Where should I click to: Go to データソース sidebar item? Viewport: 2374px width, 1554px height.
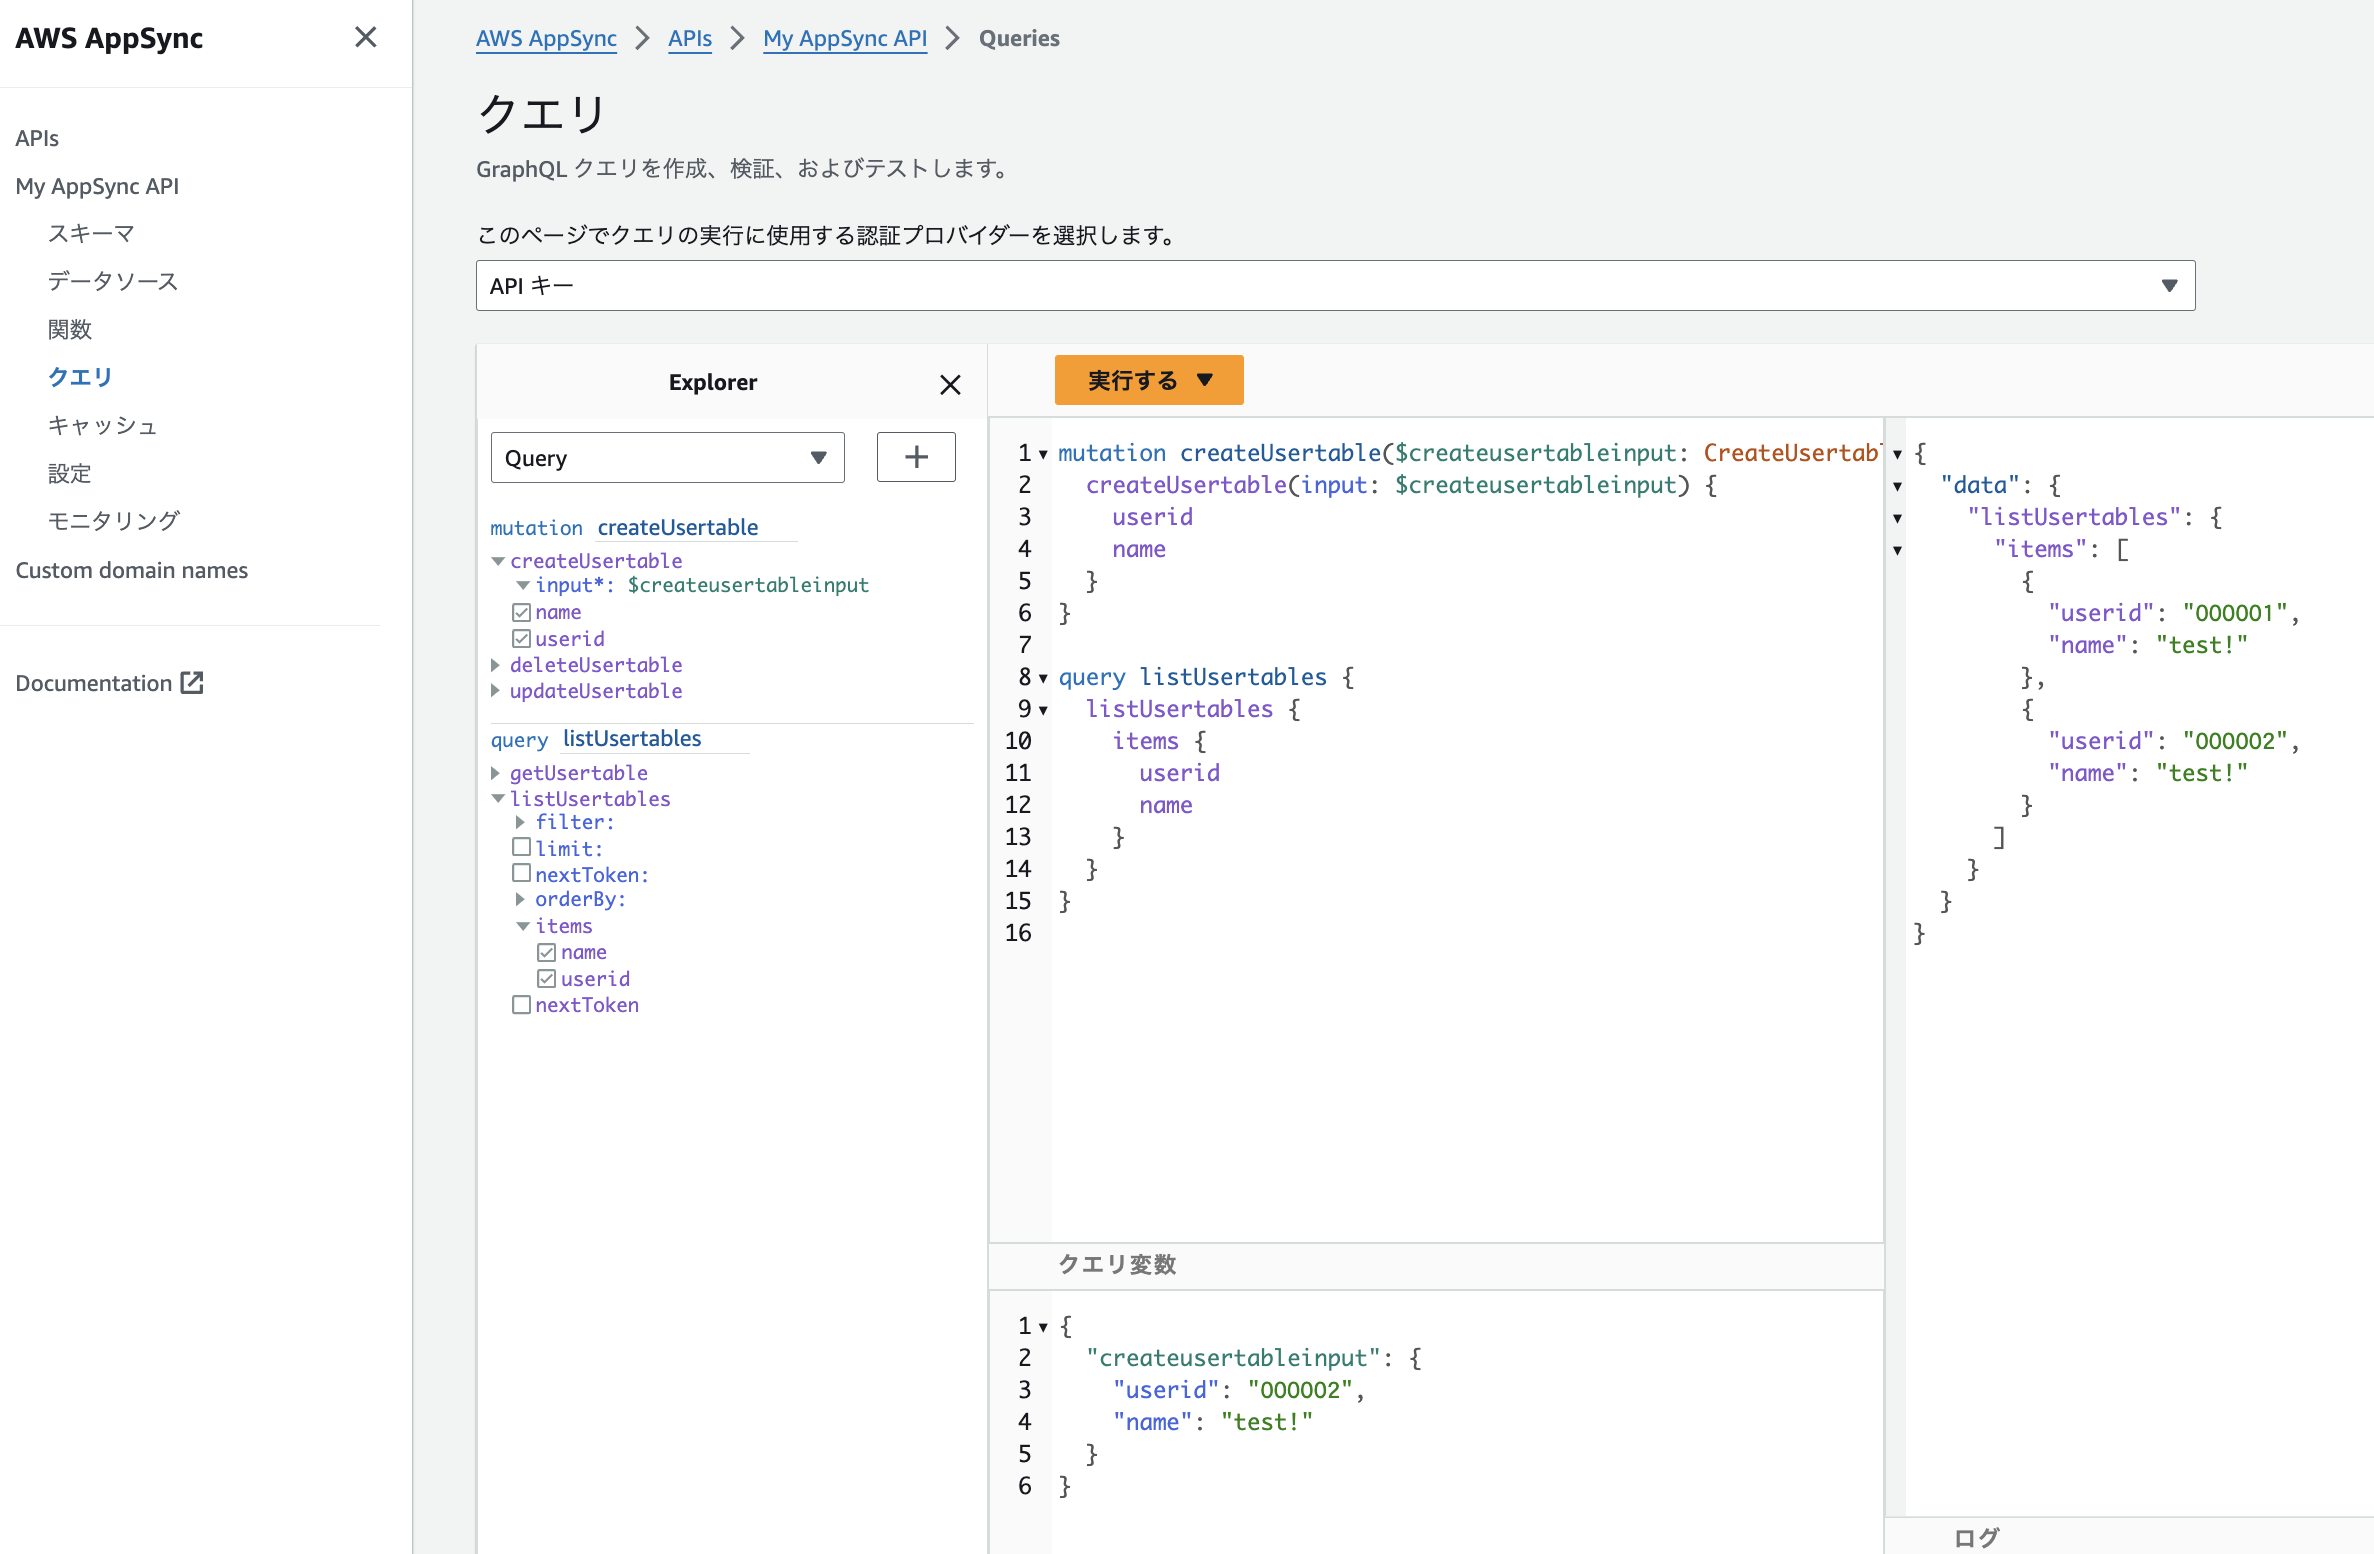tap(112, 282)
